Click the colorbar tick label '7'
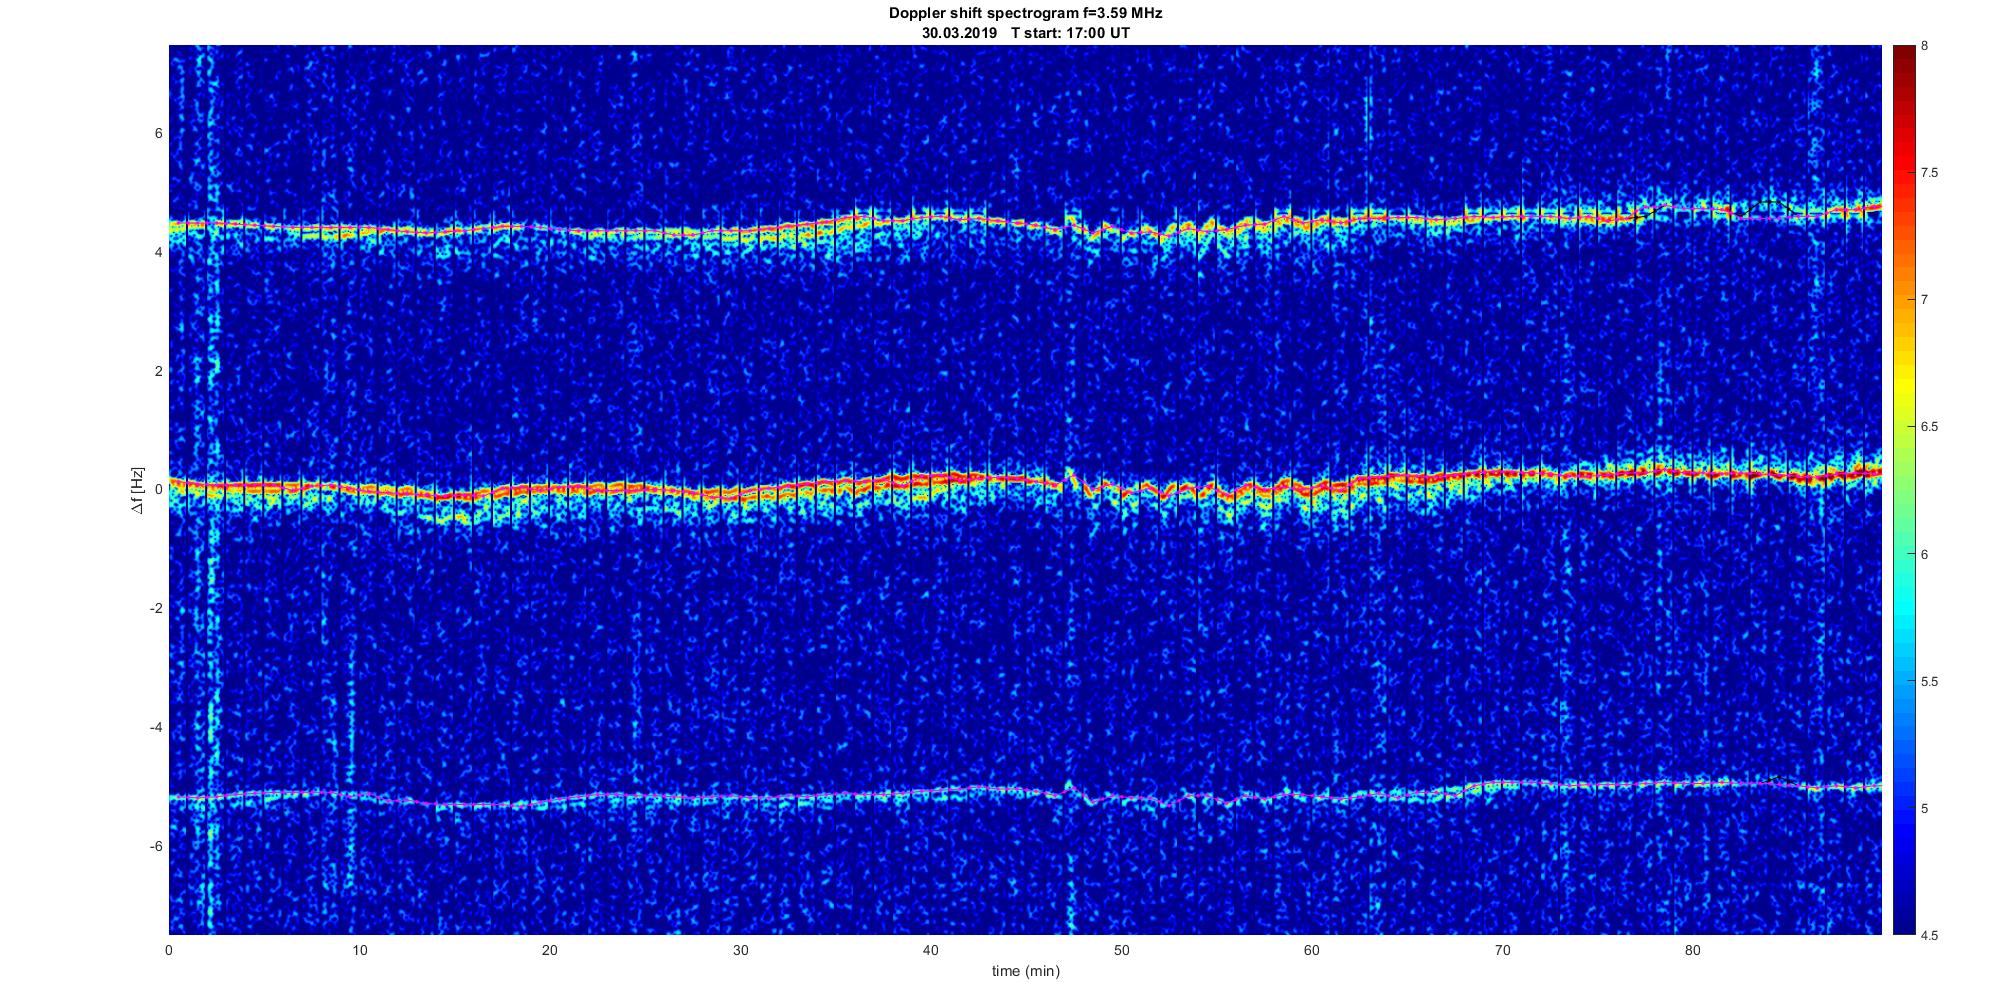 click(1925, 300)
